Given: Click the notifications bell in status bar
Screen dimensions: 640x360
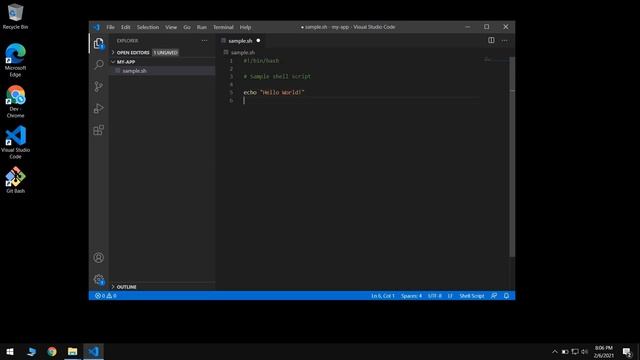Looking at the screenshot, I should coord(507,296).
